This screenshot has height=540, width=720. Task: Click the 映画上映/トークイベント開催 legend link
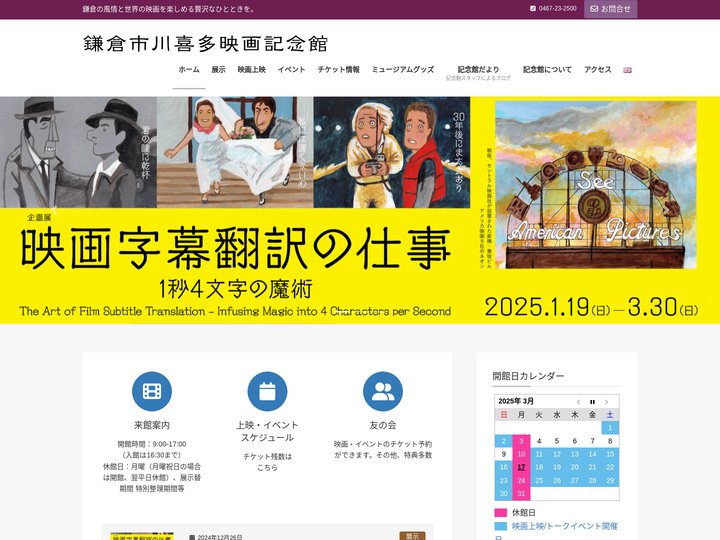tap(565, 526)
